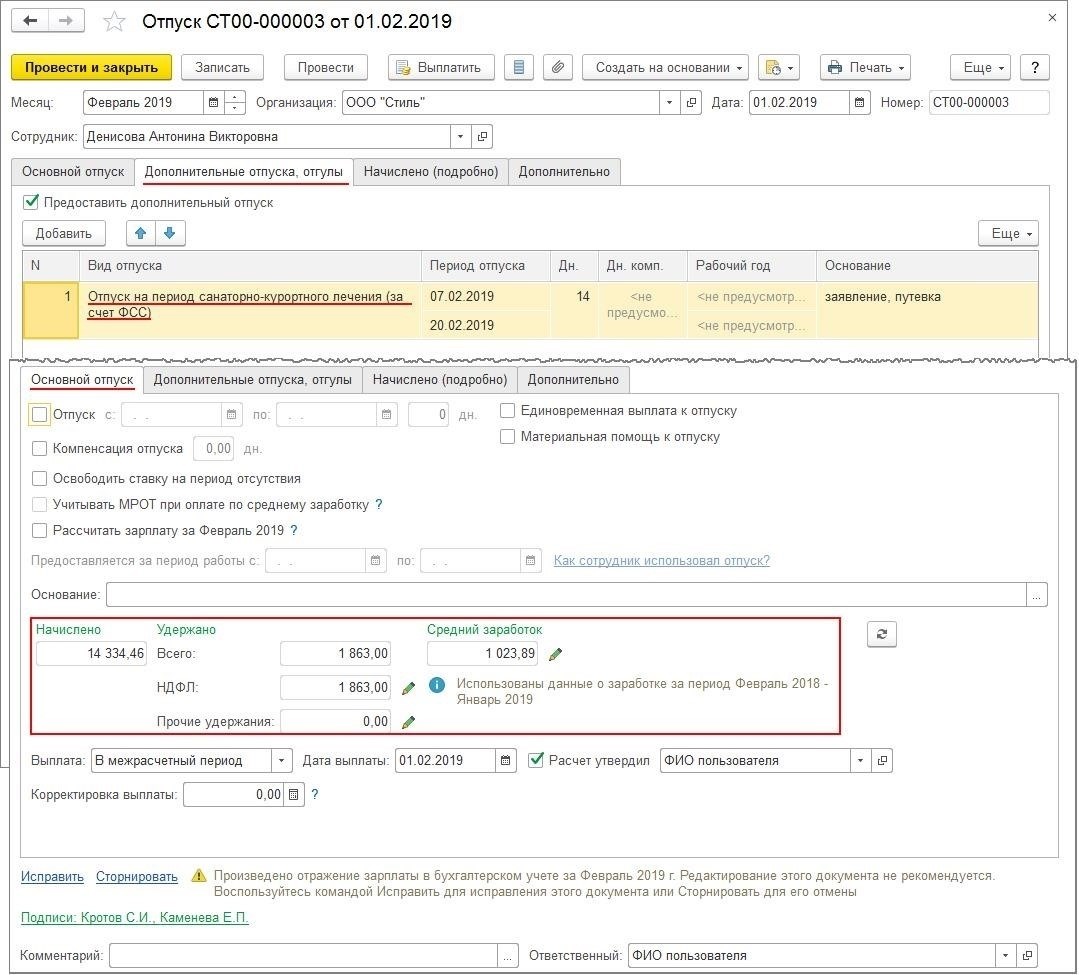The height and width of the screenshot is (975, 1079).
Task: Follow the Исправить link
Action: pyautogui.click(x=52, y=877)
